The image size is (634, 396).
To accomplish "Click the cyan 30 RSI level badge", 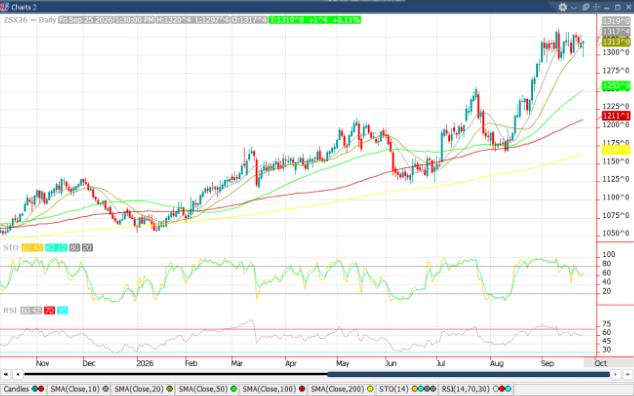I will 62,311.
